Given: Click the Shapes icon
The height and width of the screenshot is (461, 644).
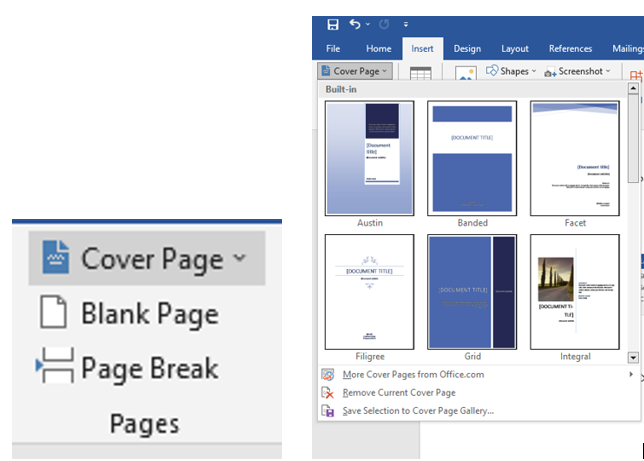Looking at the screenshot, I should click(492, 71).
